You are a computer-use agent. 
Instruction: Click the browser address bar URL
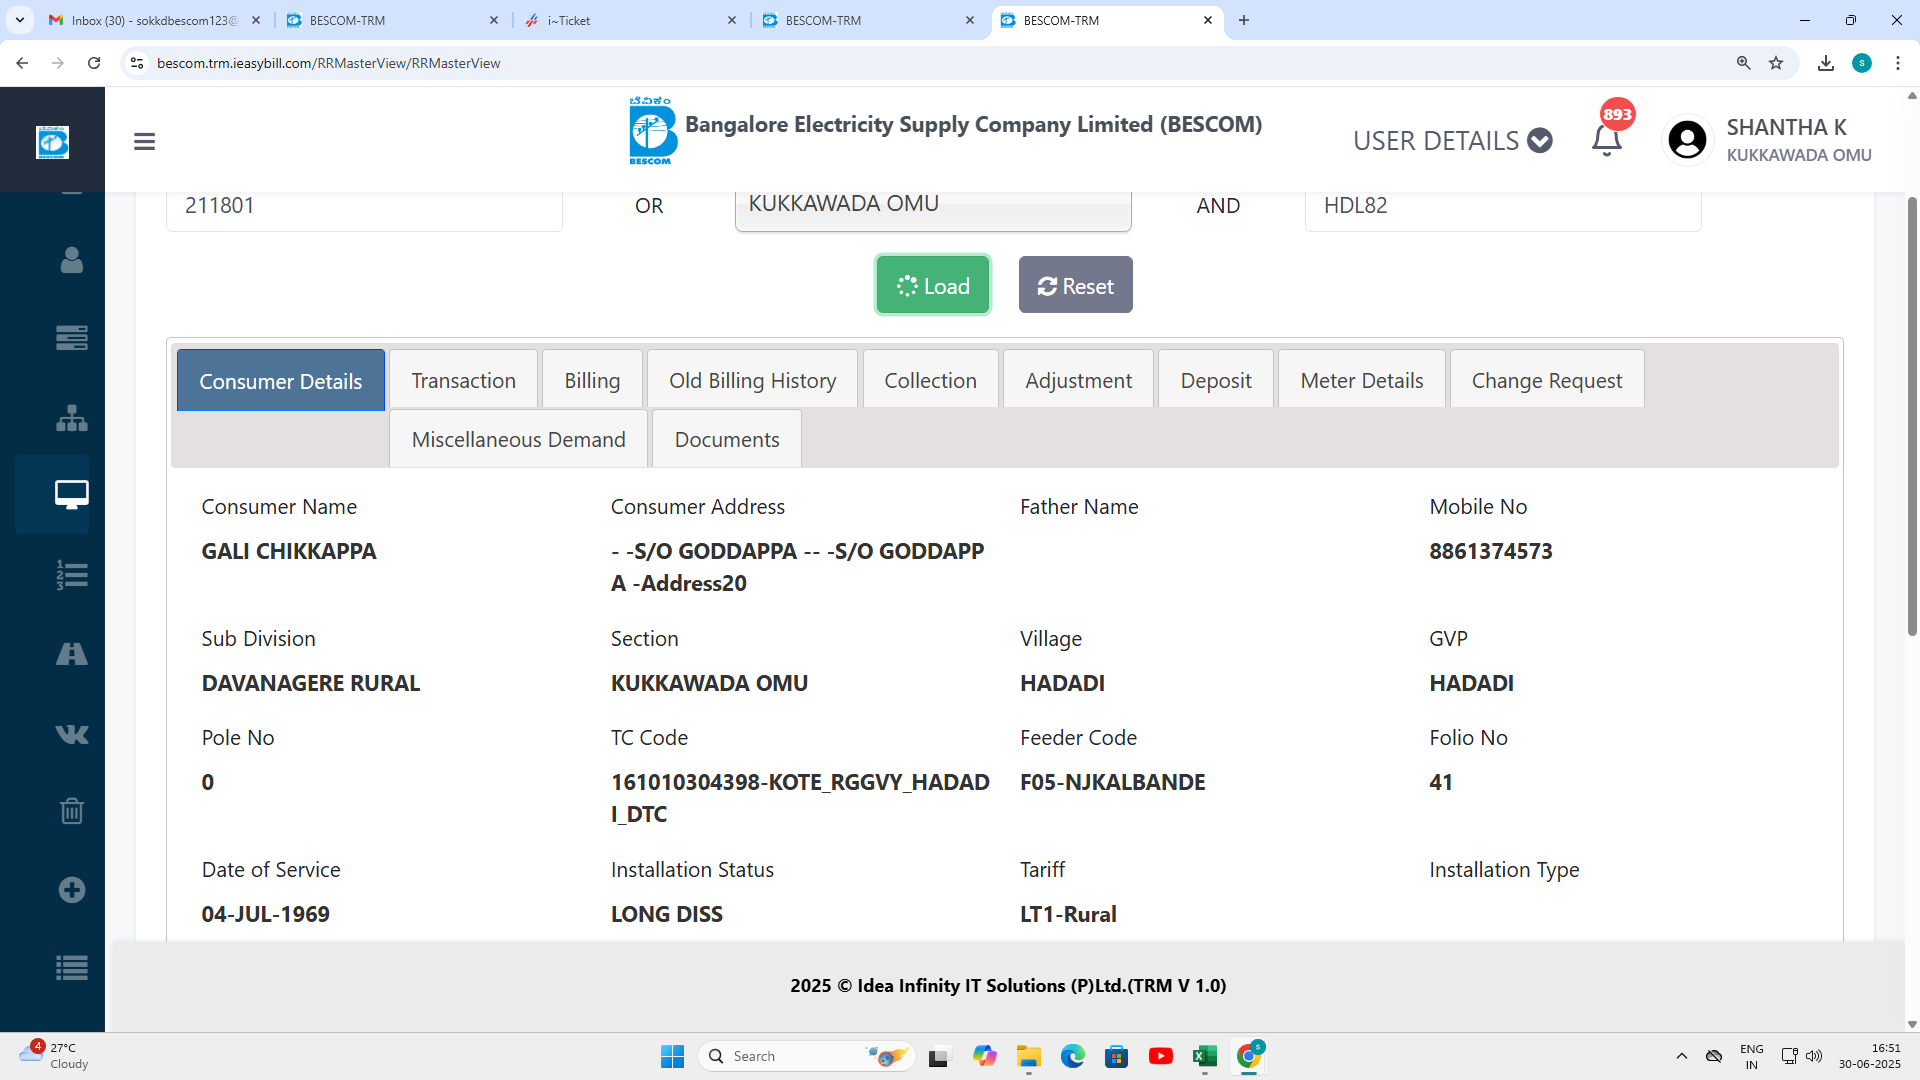[x=329, y=63]
